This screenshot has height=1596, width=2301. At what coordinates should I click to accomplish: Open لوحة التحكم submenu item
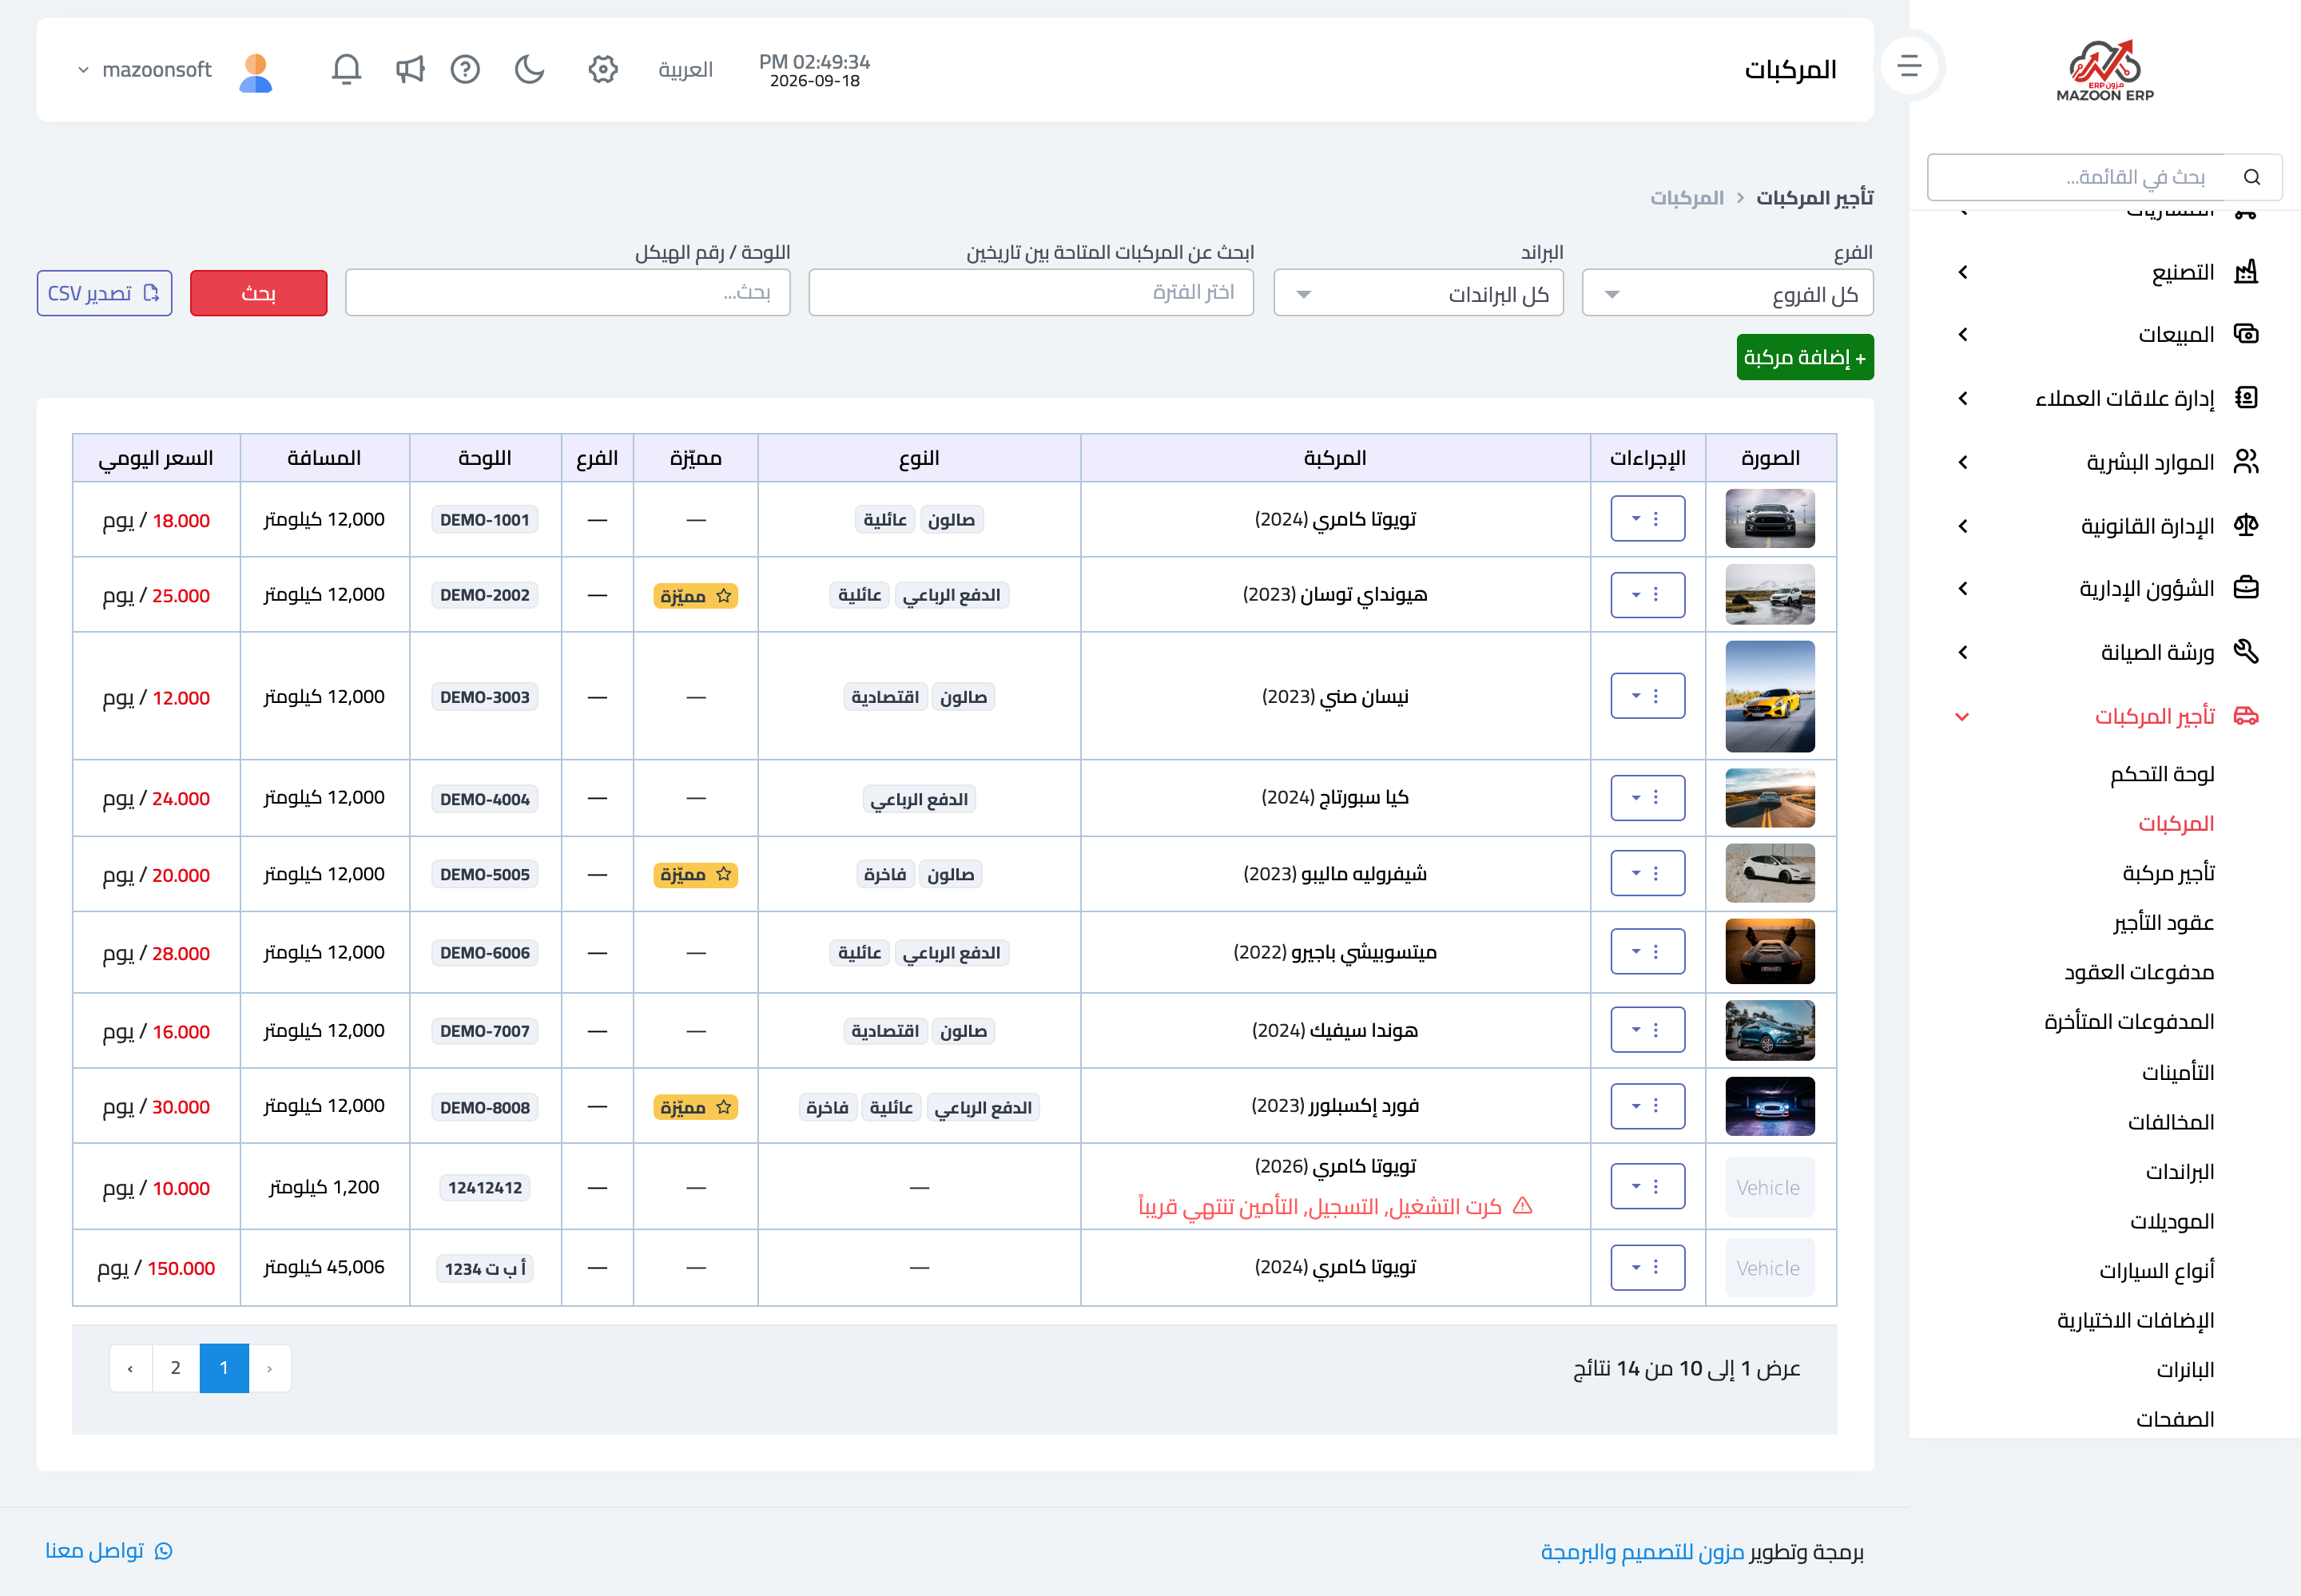point(2162,774)
